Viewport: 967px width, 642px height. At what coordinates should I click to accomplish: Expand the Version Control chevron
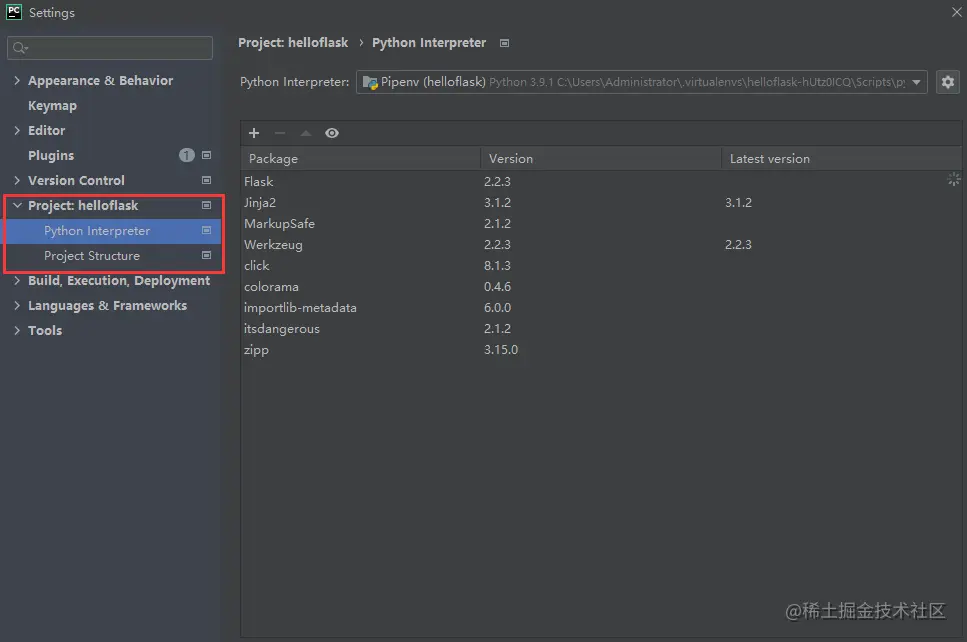pyautogui.click(x=17, y=180)
